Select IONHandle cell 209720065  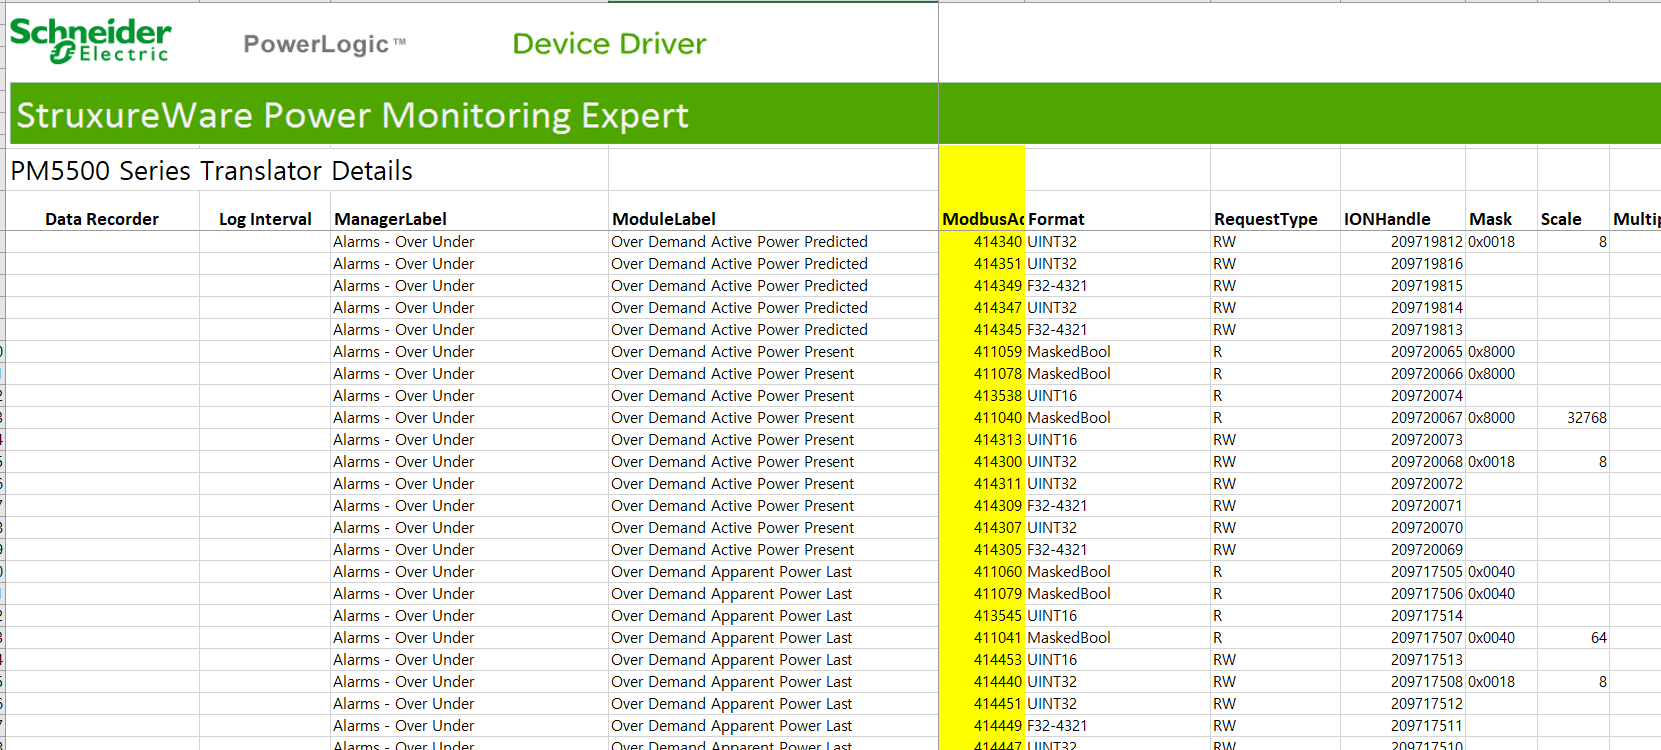point(1403,352)
